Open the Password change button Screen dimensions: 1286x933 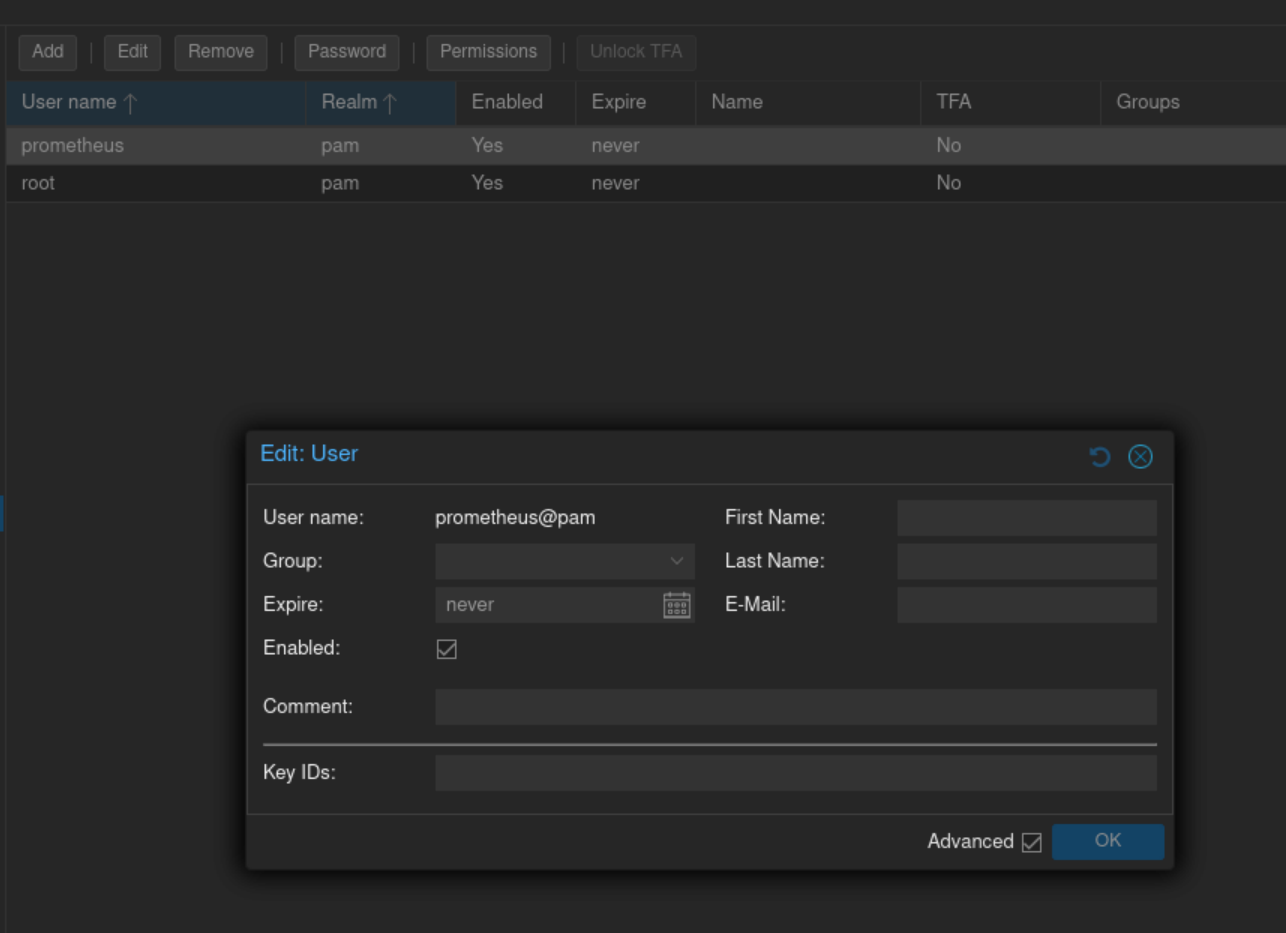[x=347, y=52]
